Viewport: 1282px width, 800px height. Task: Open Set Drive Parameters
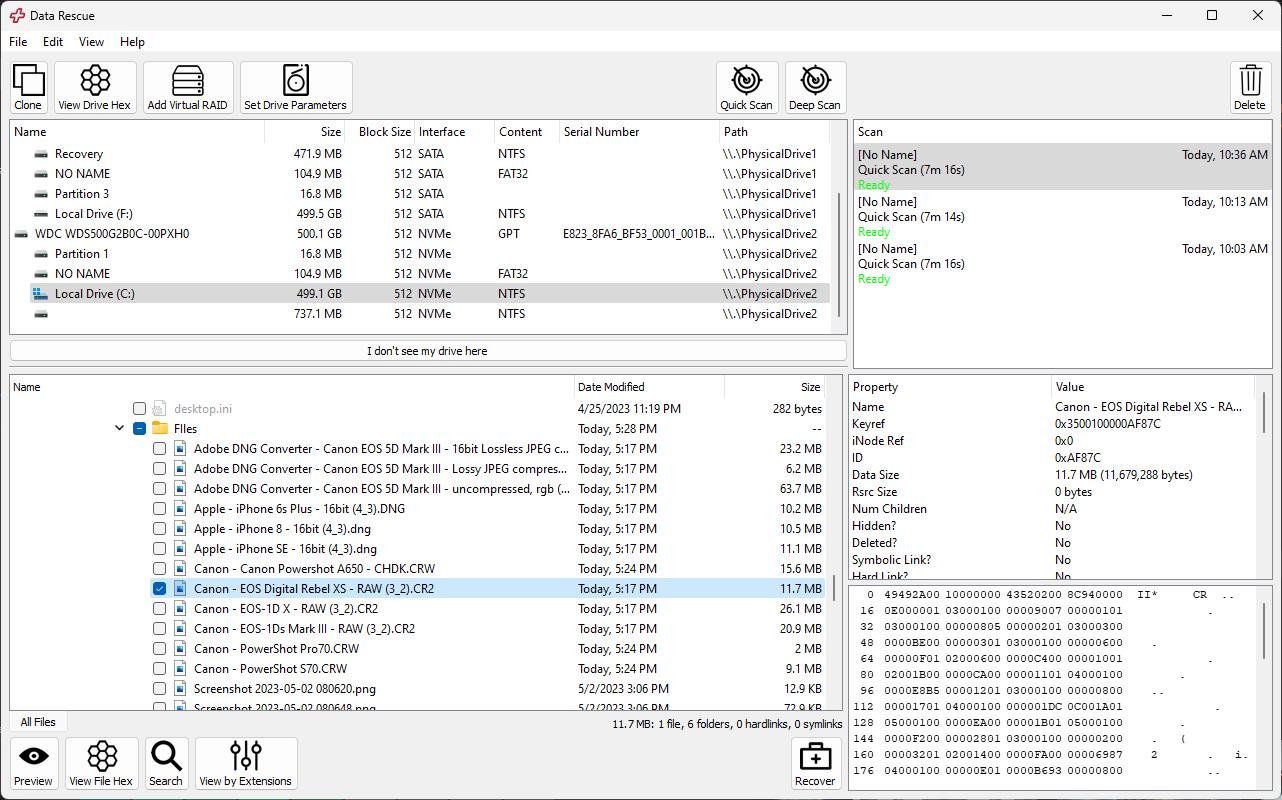(x=296, y=87)
